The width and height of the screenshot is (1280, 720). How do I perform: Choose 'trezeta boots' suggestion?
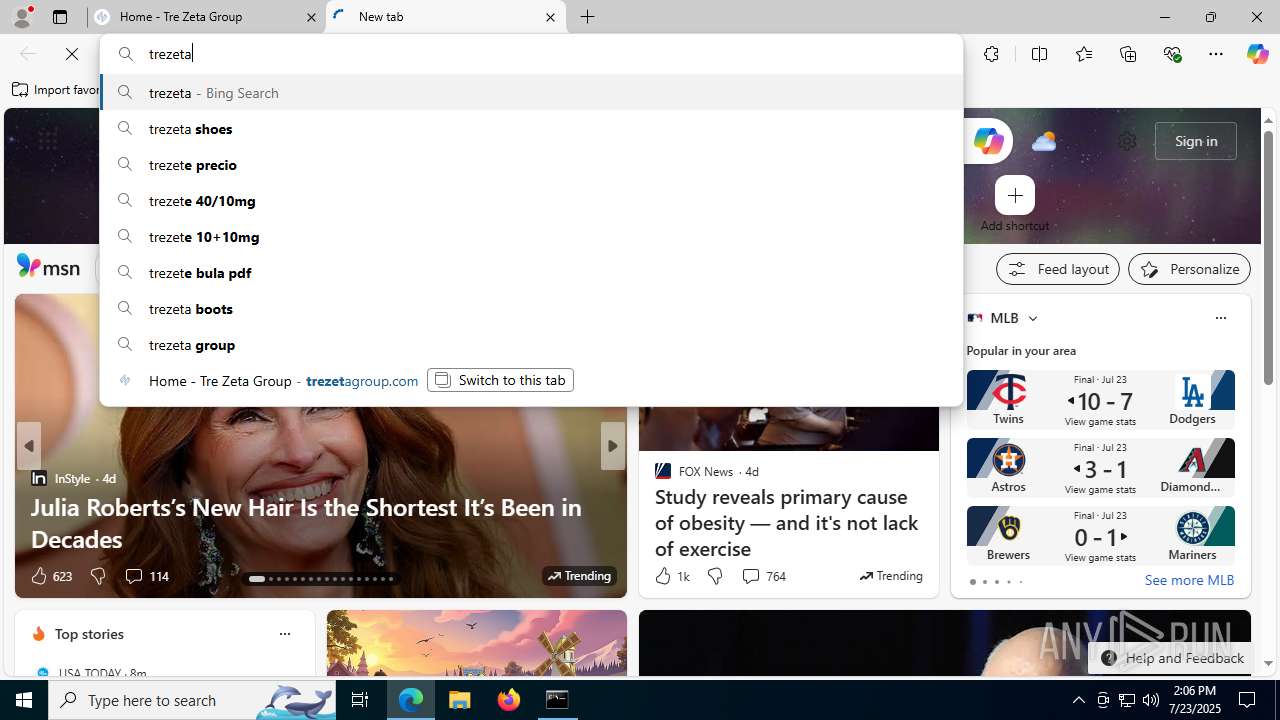click(x=532, y=309)
